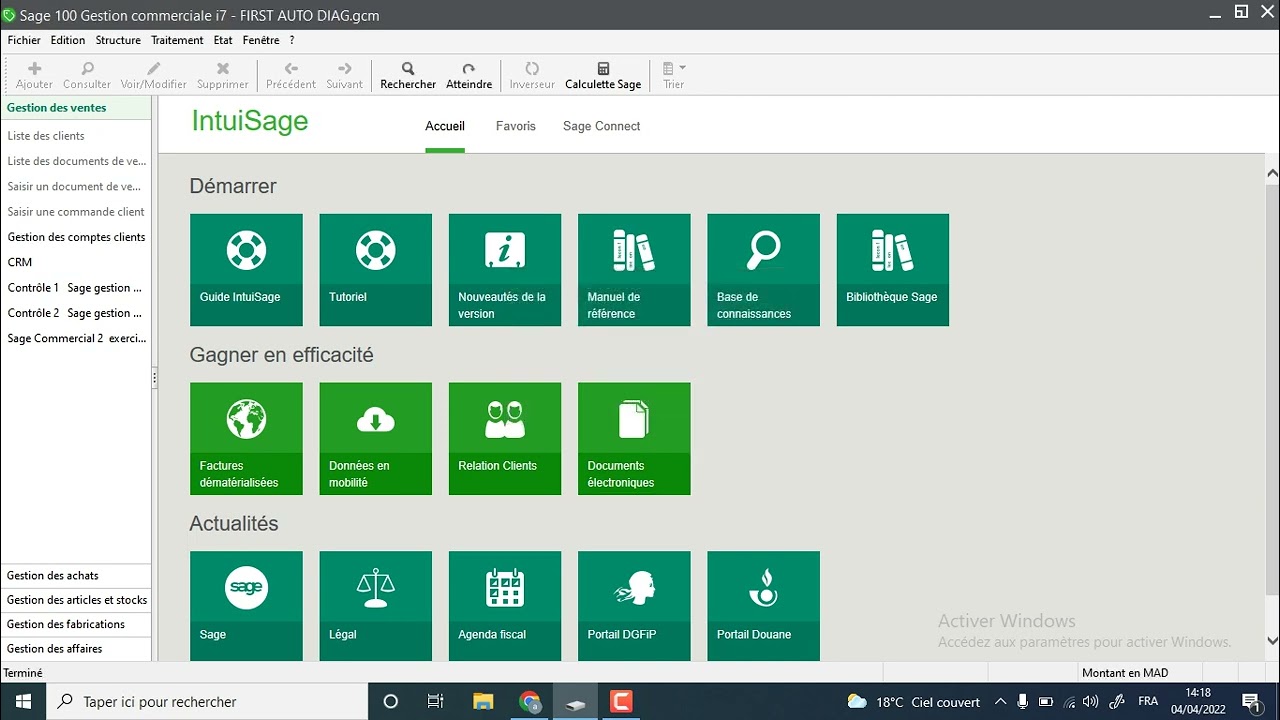
Task: Open the Bibliothèque Sage tile
Action: 893,270
